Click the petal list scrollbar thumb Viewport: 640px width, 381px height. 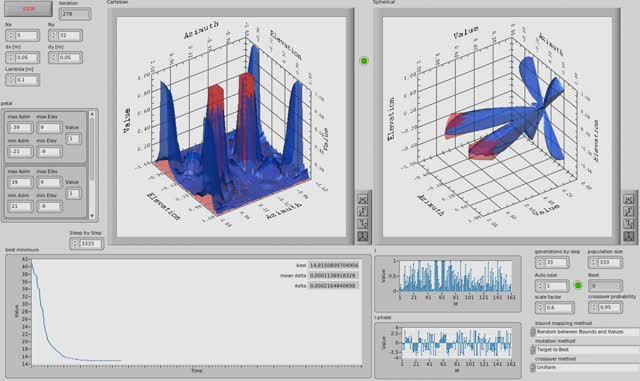[x=92, y=149]
